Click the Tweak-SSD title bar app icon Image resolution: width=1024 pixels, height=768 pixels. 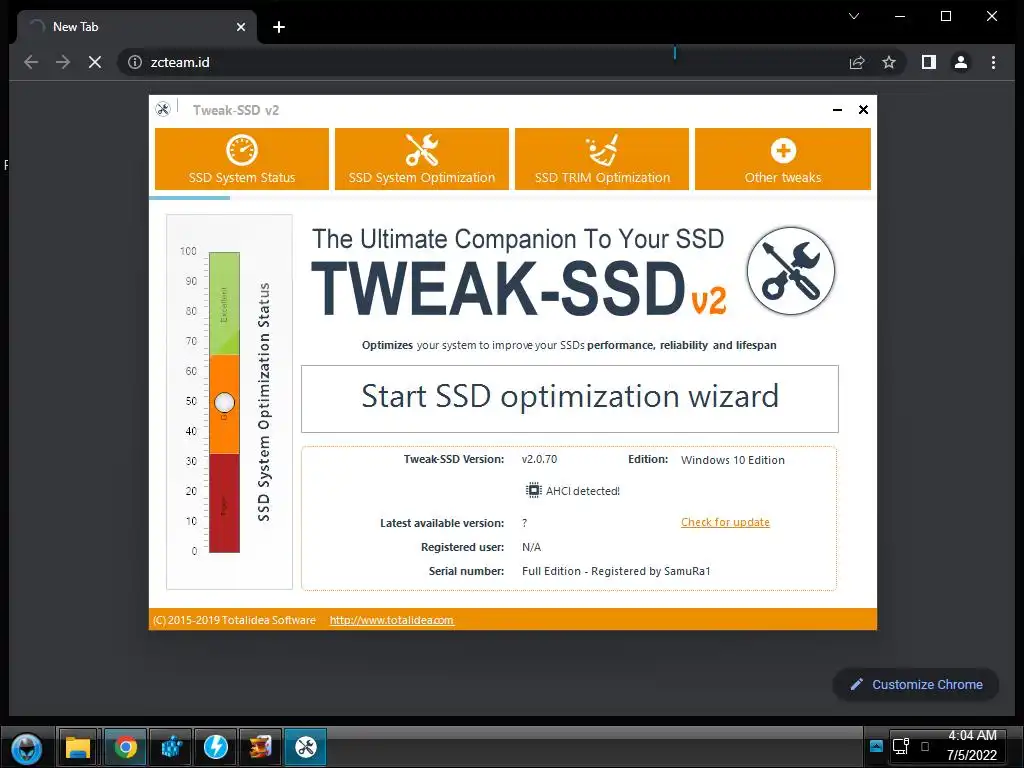[163, 109]
